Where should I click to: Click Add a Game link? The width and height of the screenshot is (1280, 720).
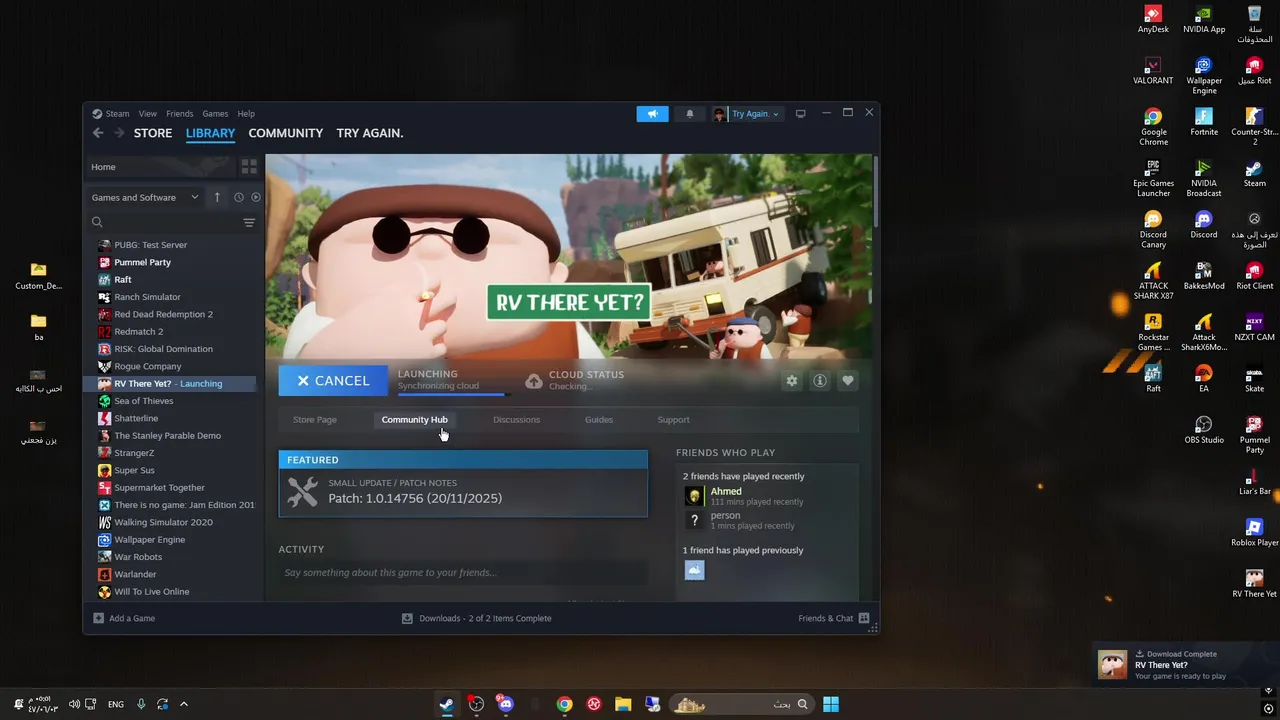tap(132, 618)
